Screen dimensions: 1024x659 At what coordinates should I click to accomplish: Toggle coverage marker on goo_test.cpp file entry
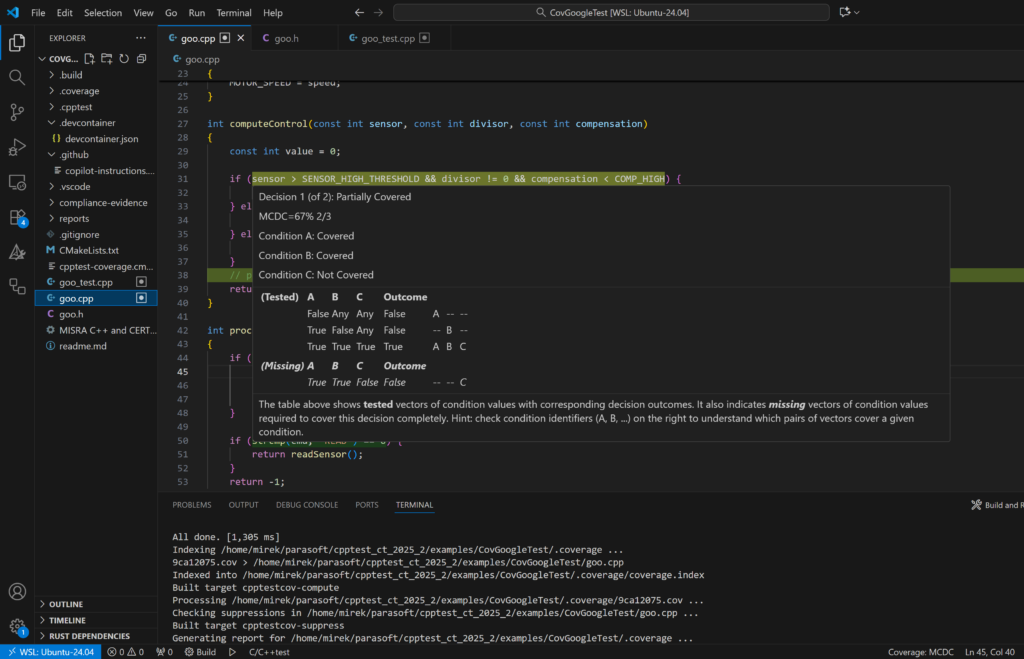tap(141, 282)
